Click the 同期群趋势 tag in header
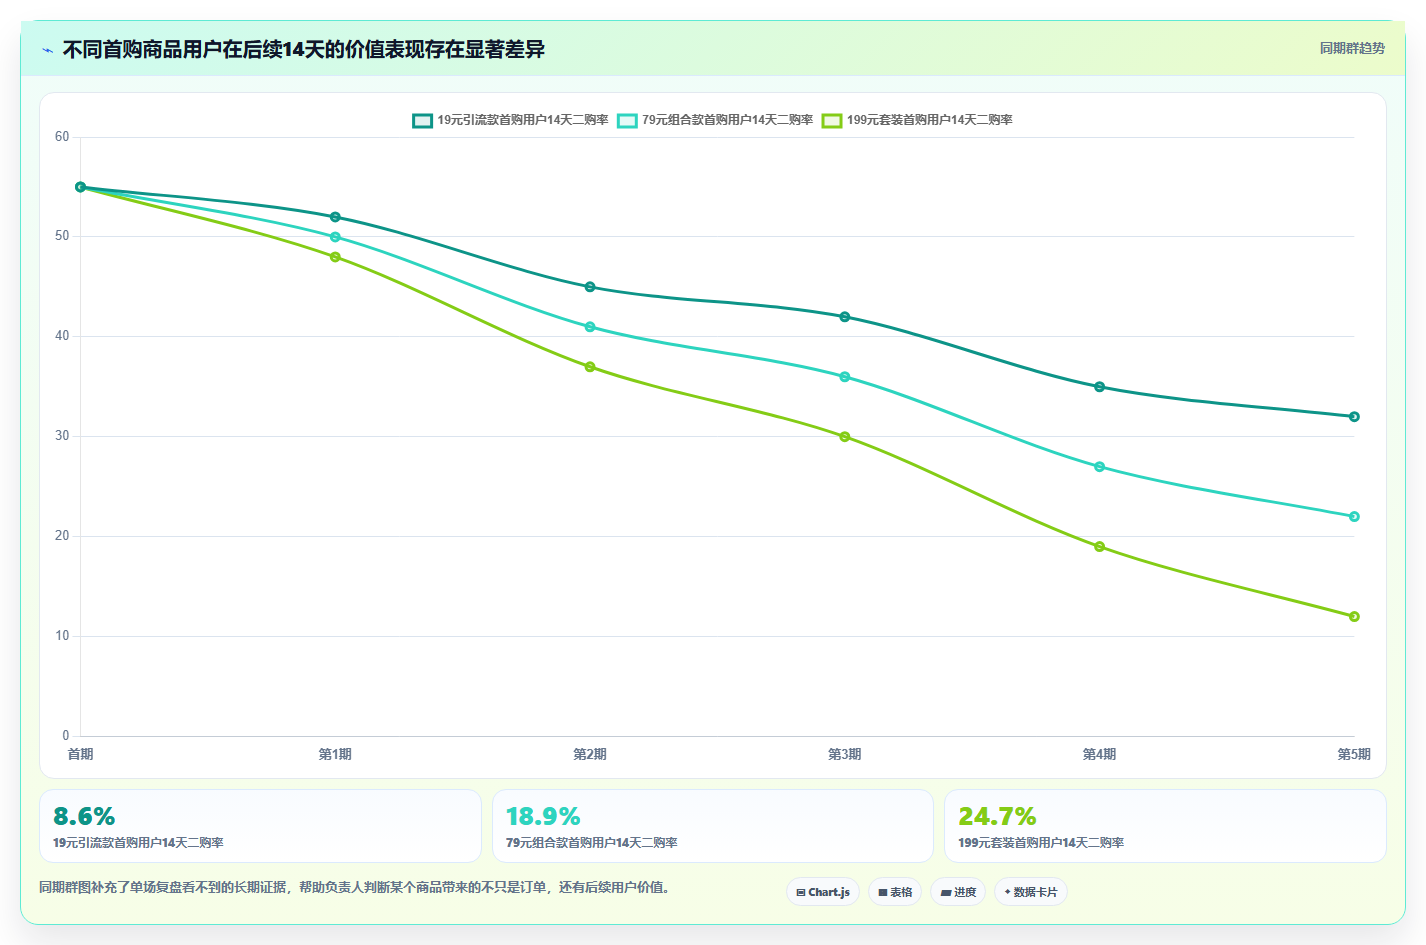The height and width of the screenshot is (945, 1426). [1352, 48]
